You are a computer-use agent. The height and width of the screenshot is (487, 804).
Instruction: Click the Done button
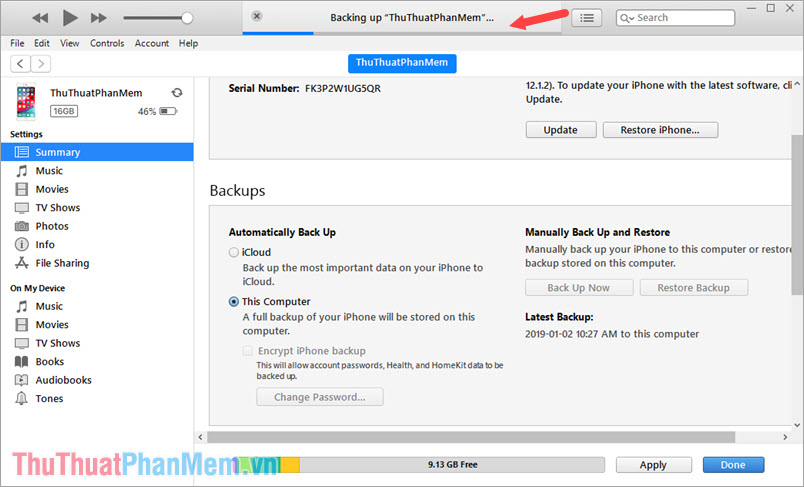(733, 465)
